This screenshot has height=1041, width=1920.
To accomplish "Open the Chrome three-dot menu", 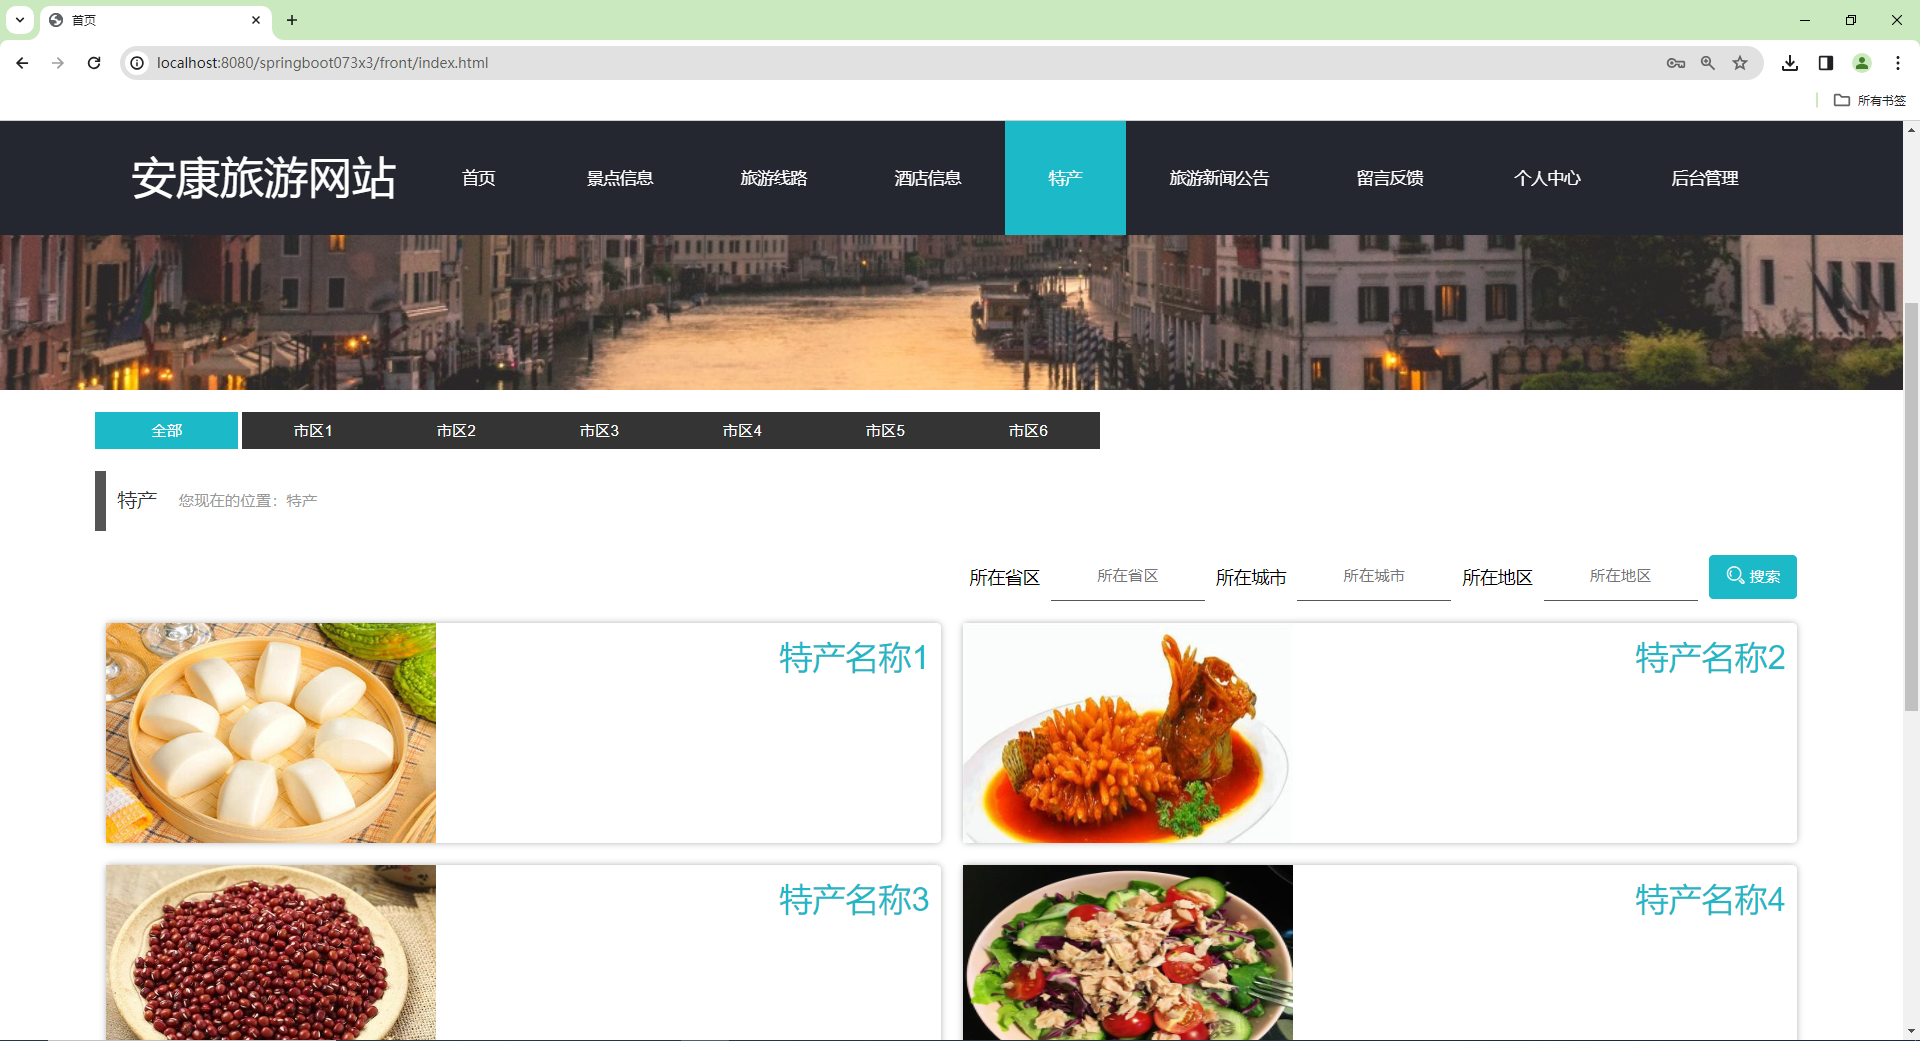I will (x=1898, y=63).
